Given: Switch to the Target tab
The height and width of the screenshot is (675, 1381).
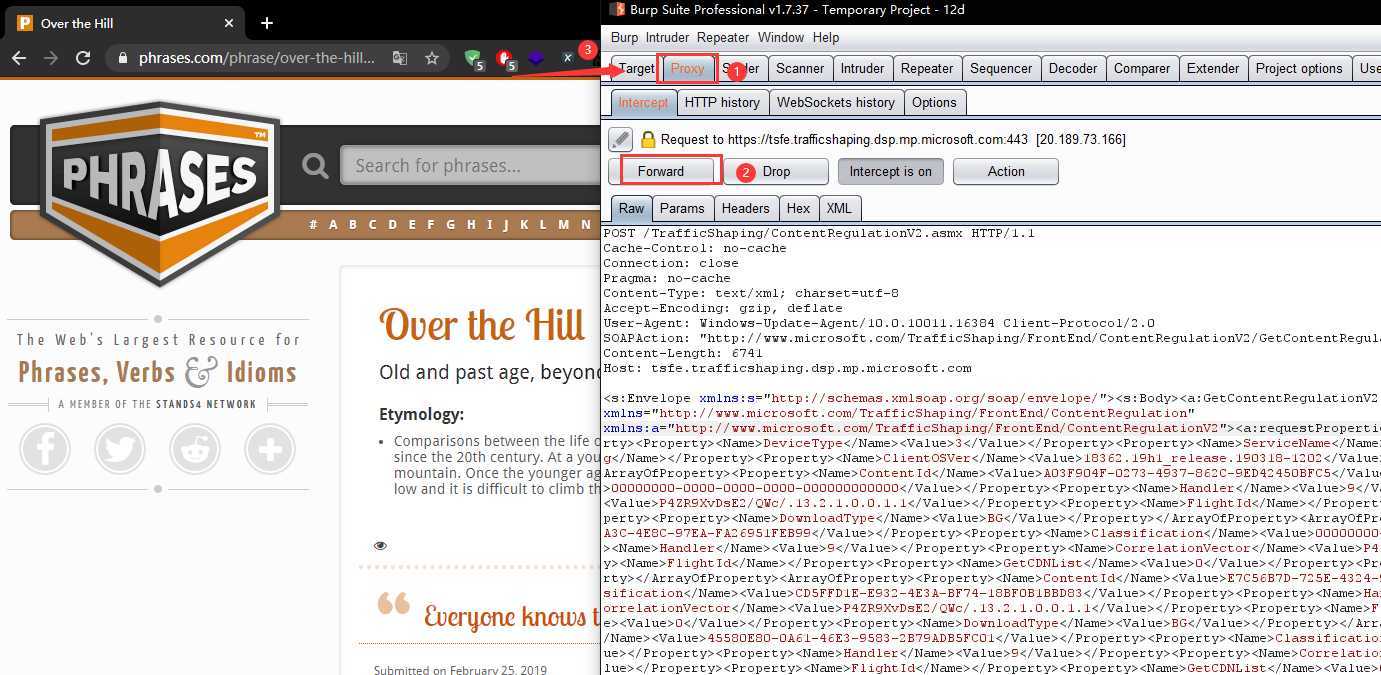Looking at the screenshot, I should (635, 69).
